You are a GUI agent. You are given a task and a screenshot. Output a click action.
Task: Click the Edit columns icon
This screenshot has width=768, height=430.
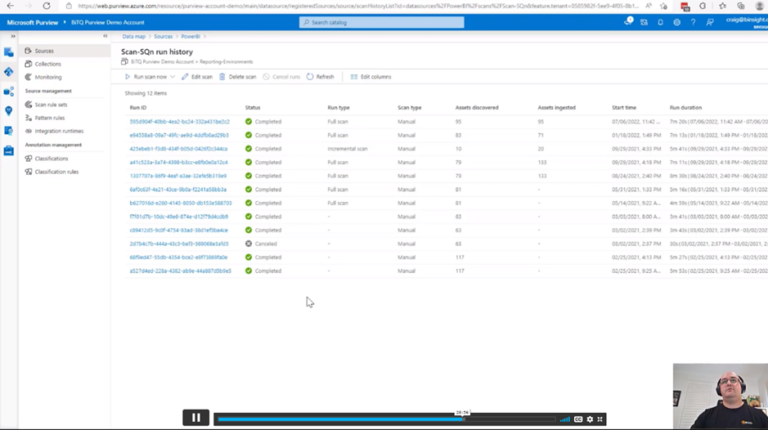[x=354, y=76]
